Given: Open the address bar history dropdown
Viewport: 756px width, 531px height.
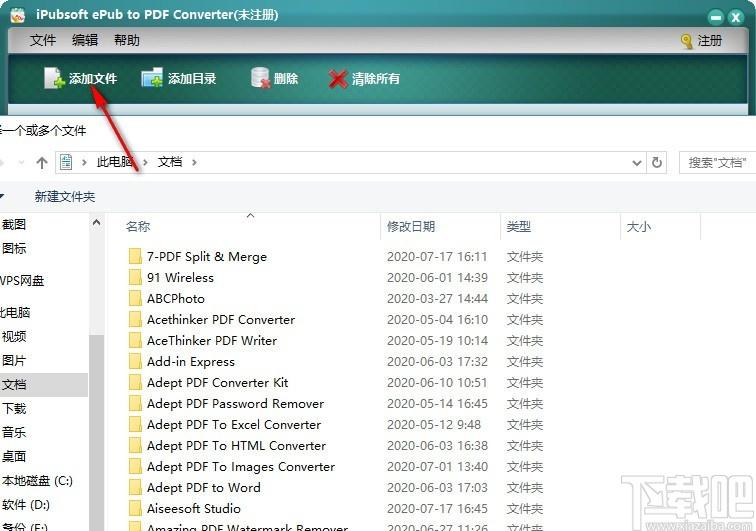Looking at the screenshot, I should 637,163.
